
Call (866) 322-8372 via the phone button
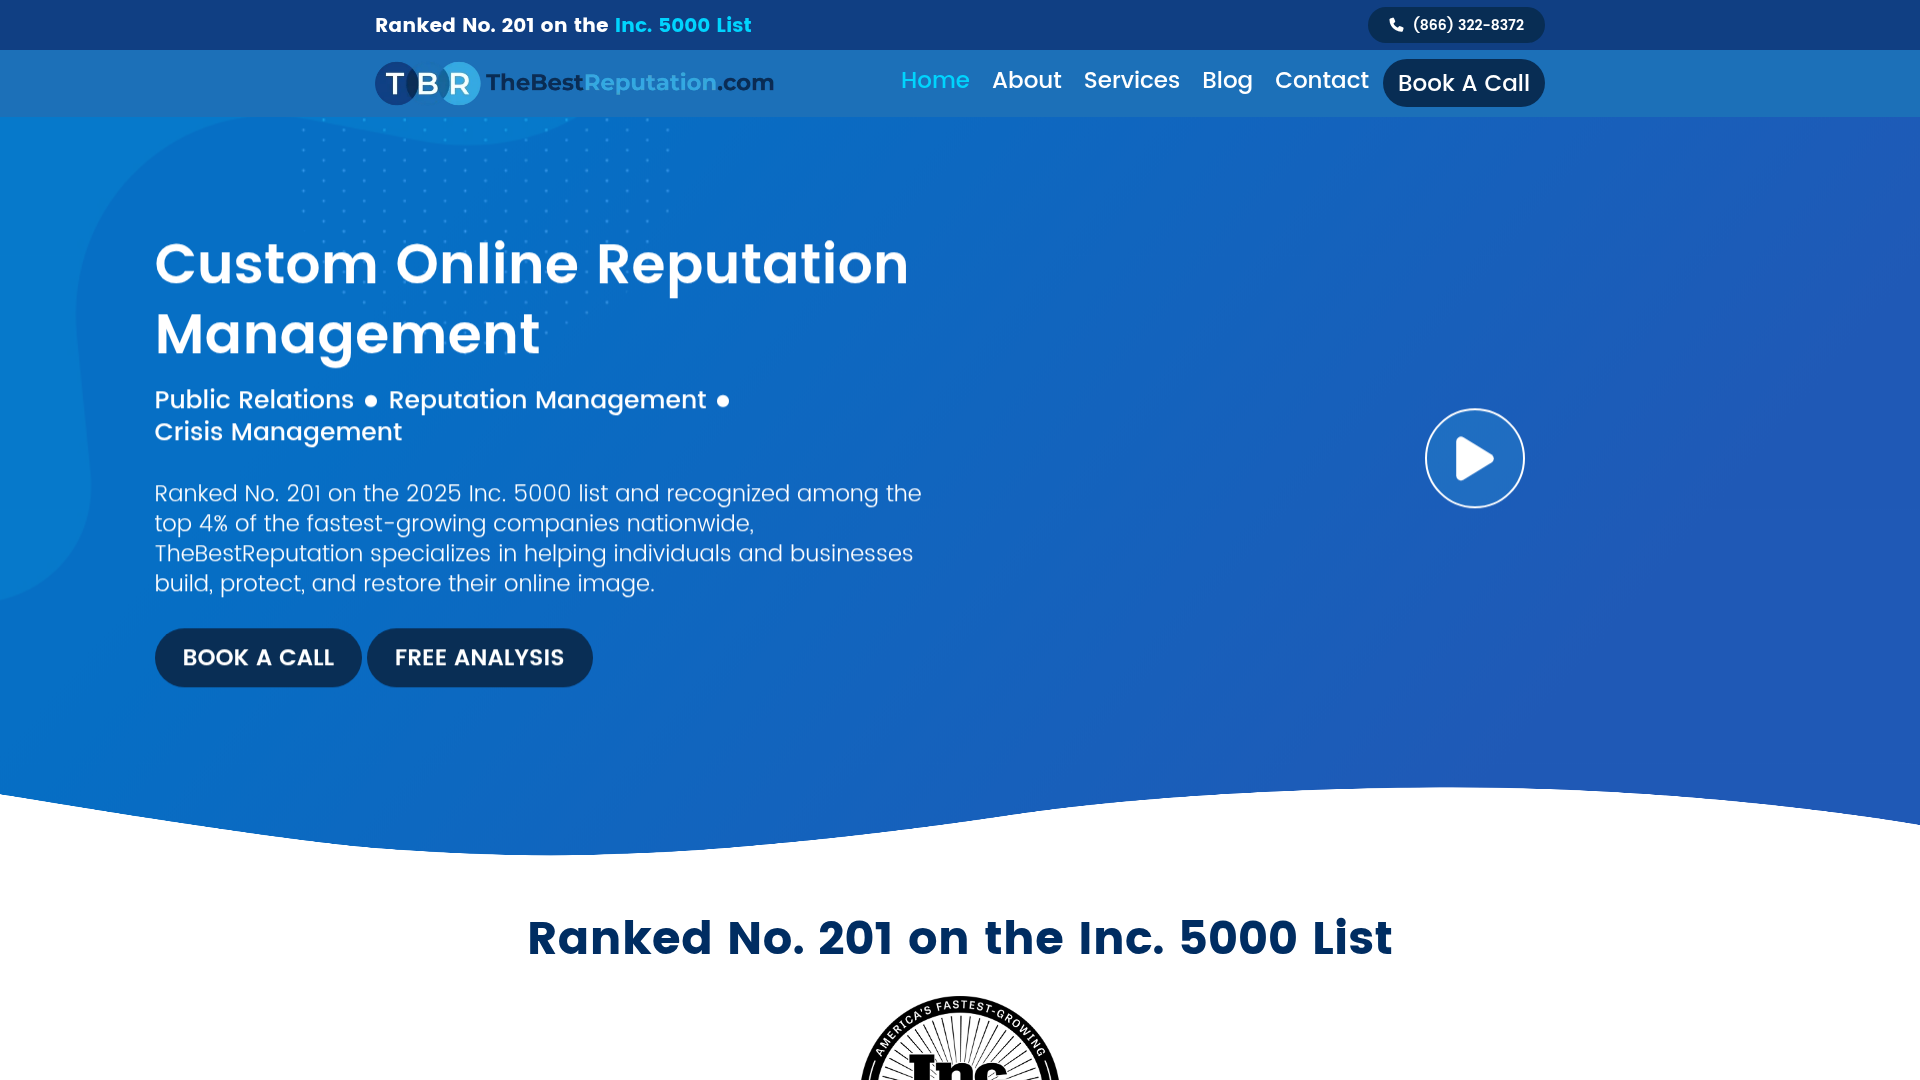coord(1456,25)
